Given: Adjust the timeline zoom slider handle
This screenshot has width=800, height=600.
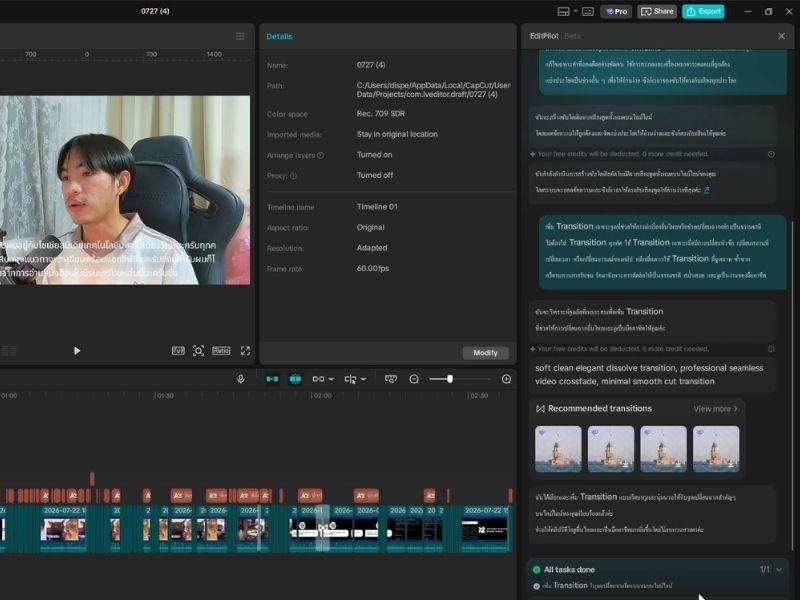Looking at the screenshot, I should pos(450,379).
